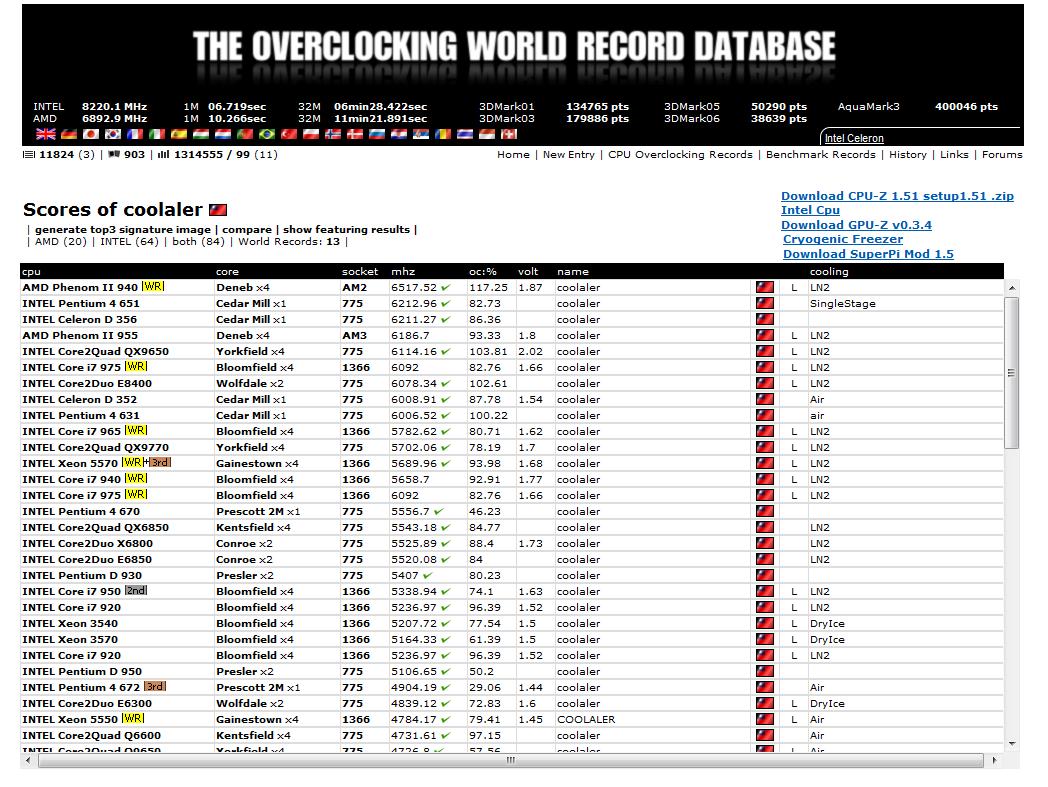
Task: Click the horizontal scrollbar left arrow
Action: [x=27, y=760]
